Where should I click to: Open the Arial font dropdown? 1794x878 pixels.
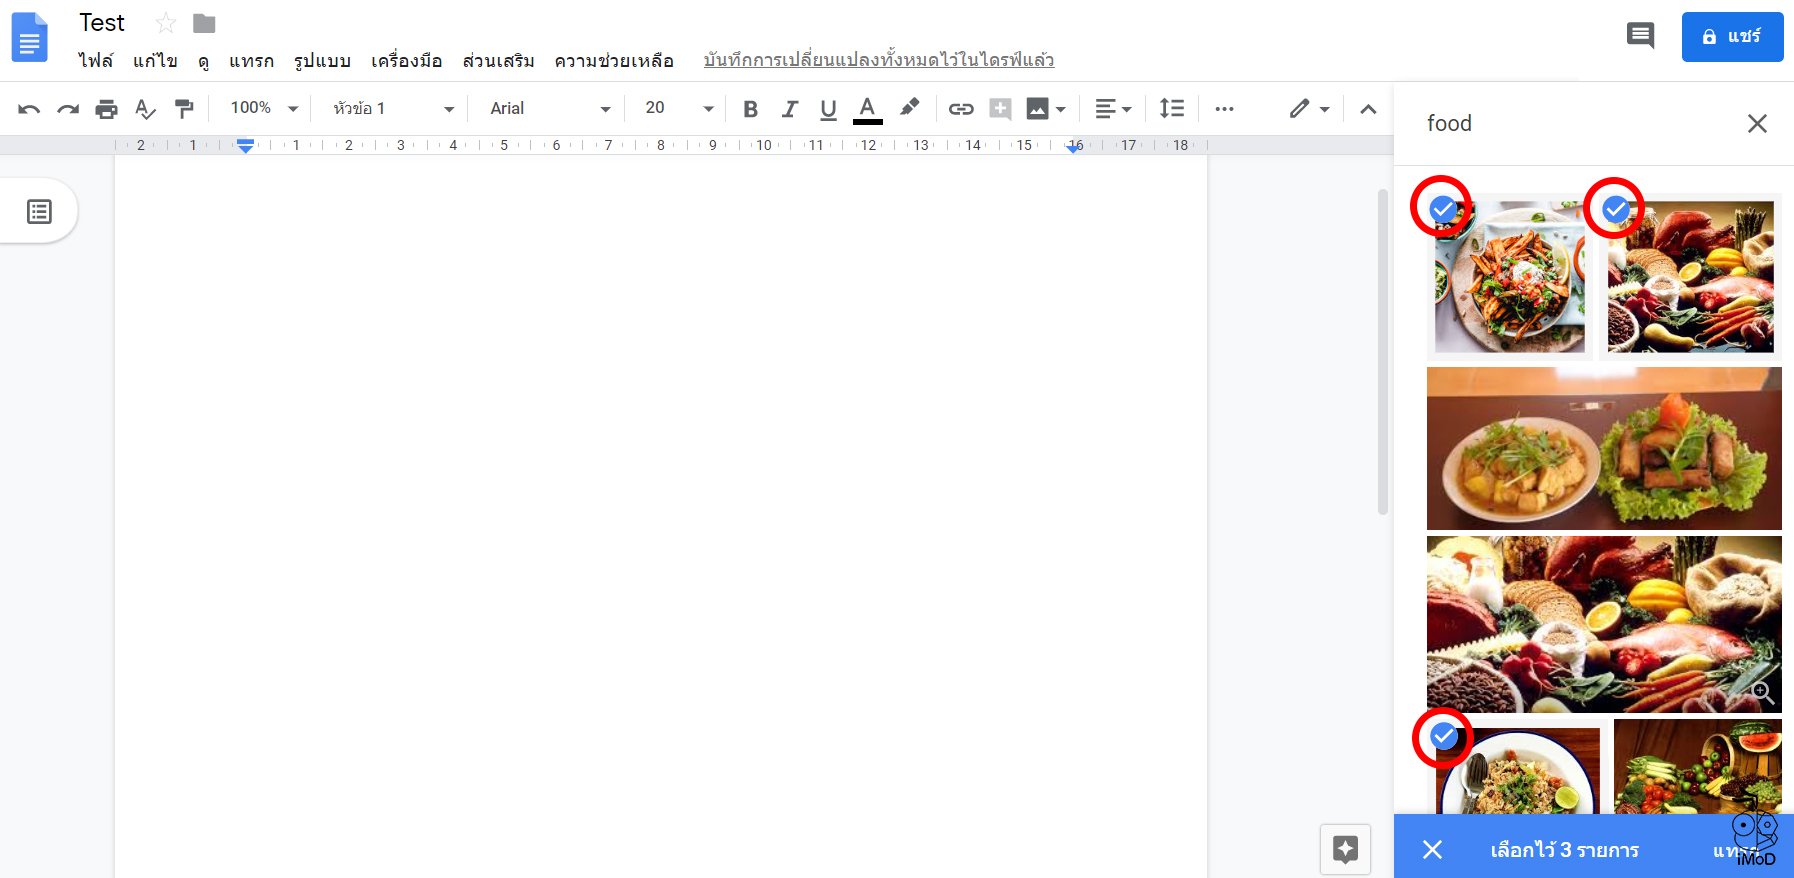(549, 108)
